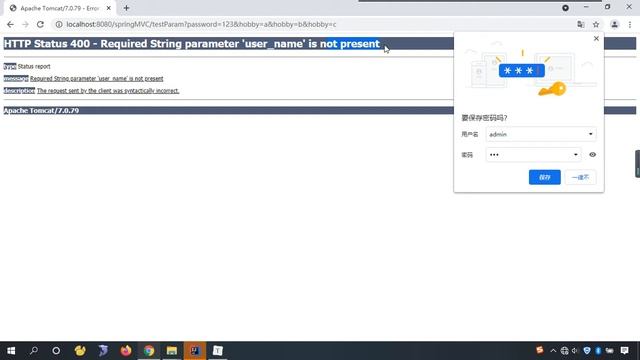Click the Apache Tomcat/7.0.79 footer
Viewport: 640px width, 360px height.
click(x=41, y=111)
